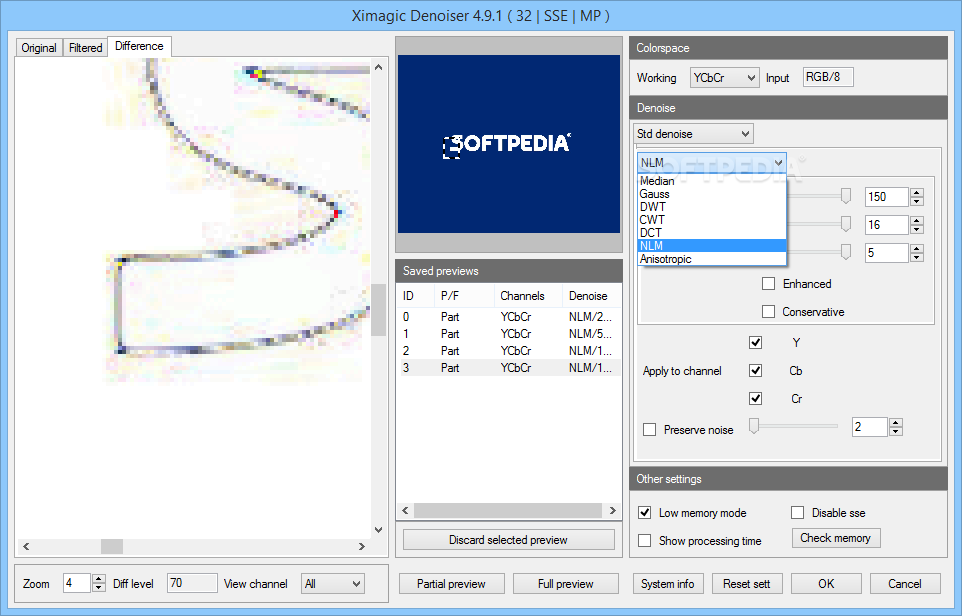Image resolution: width=962 pixels, height=616 pixels.
Task: Click the Cancel button
Action: coord(904,584)
